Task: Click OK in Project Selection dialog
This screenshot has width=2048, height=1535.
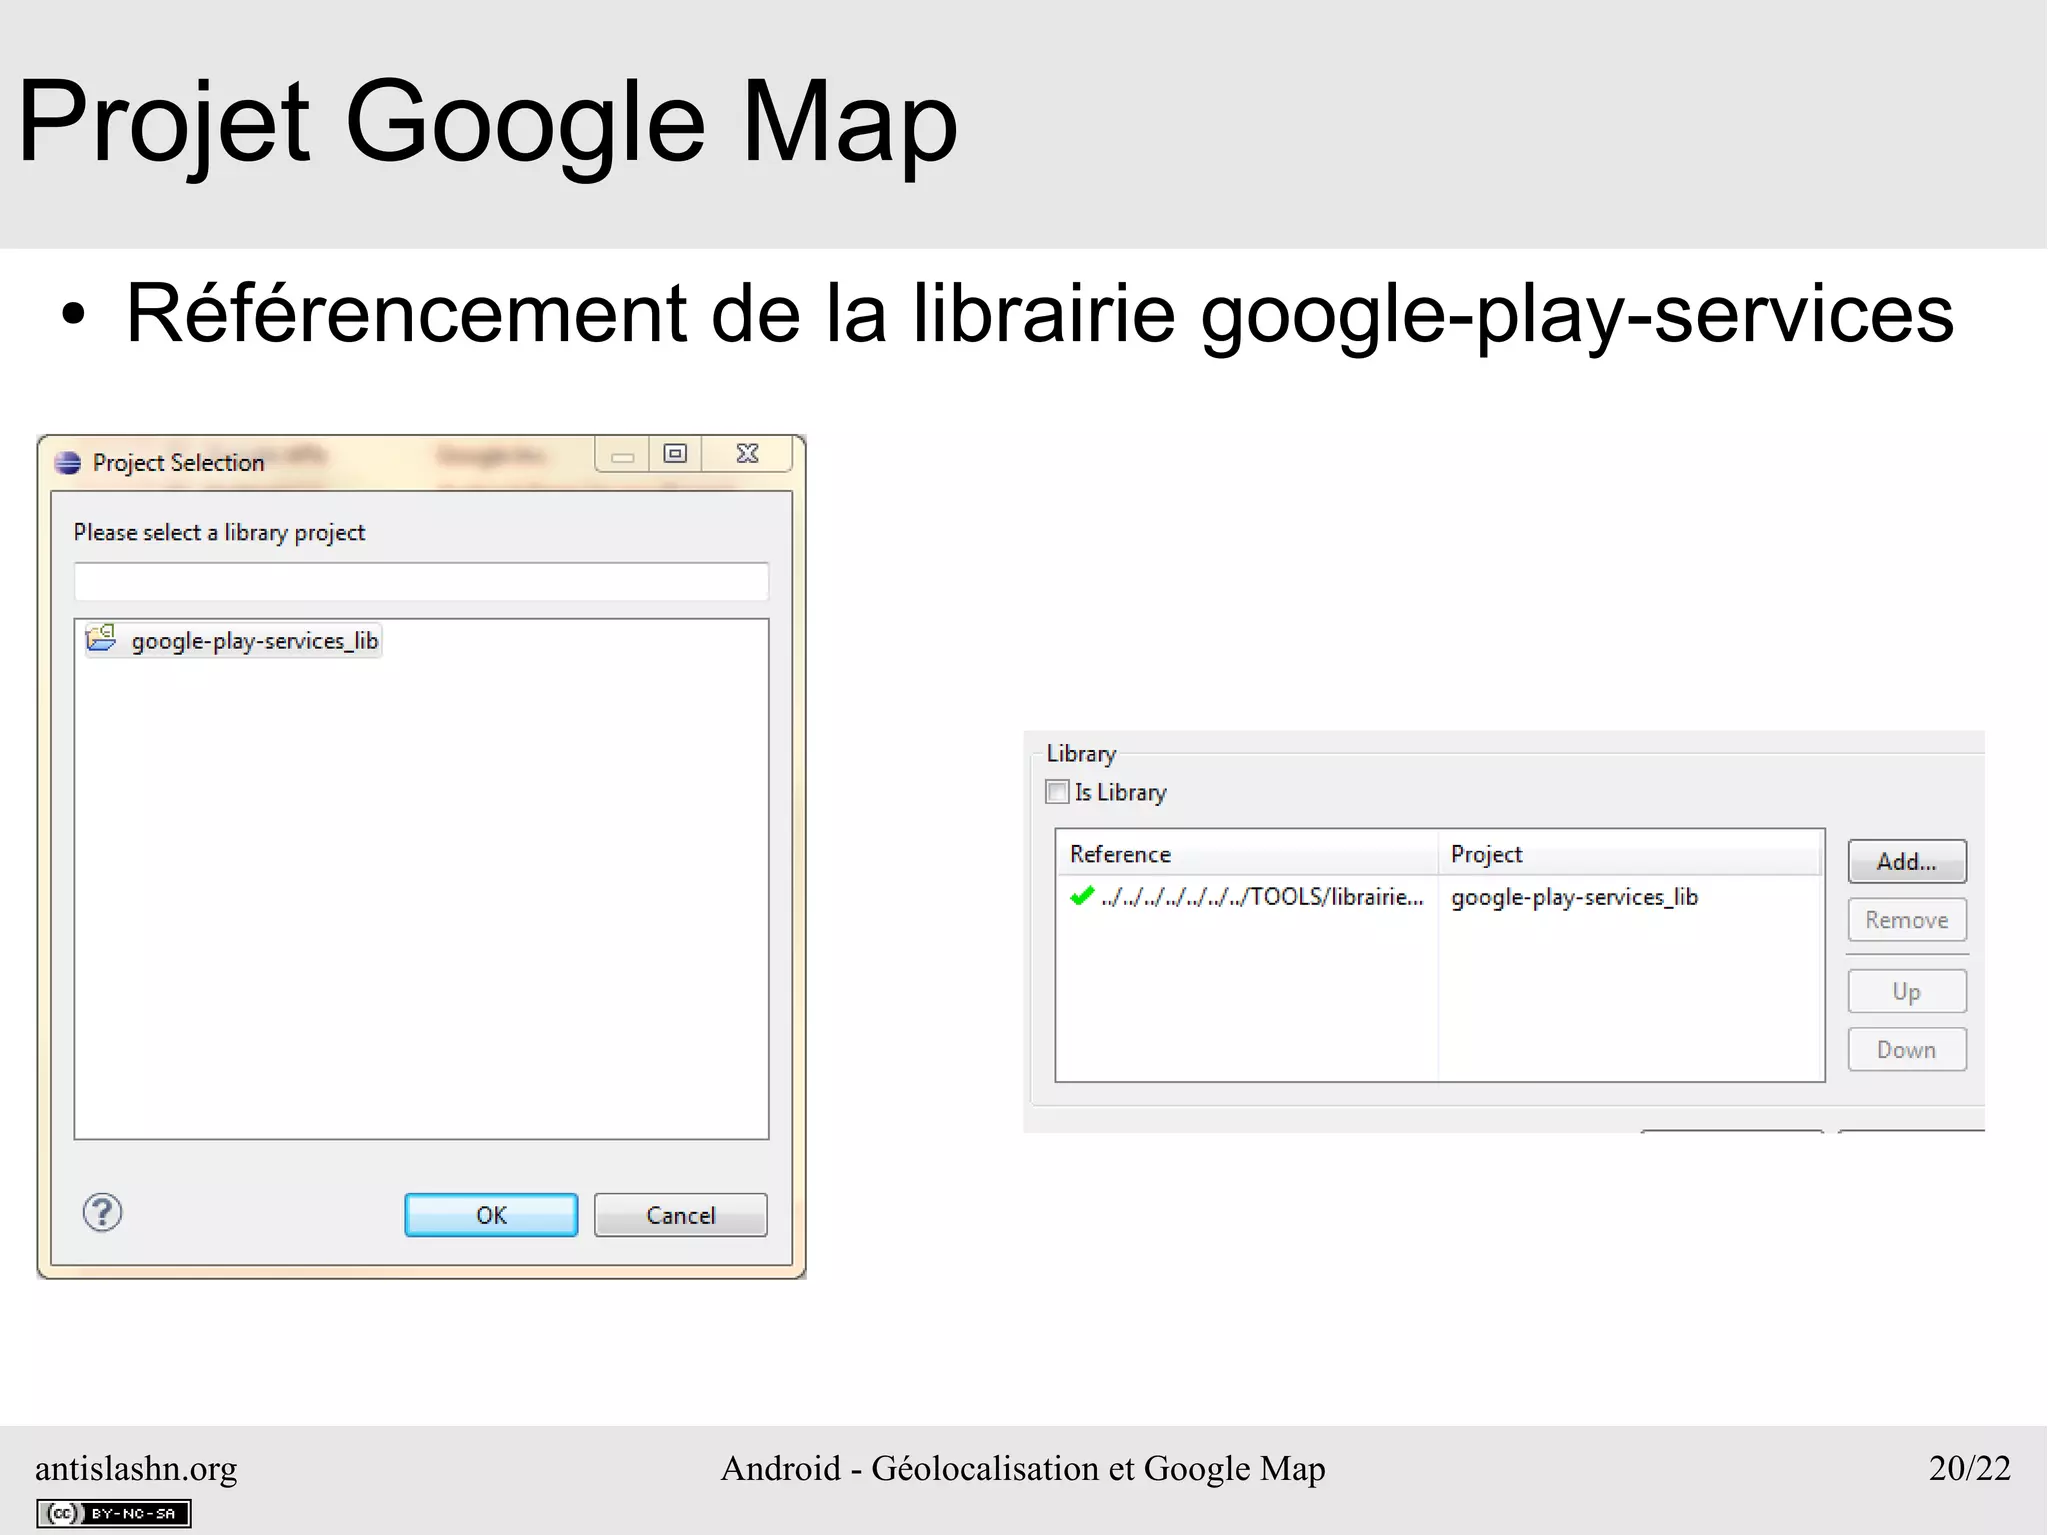Action: pos(491,1215)
